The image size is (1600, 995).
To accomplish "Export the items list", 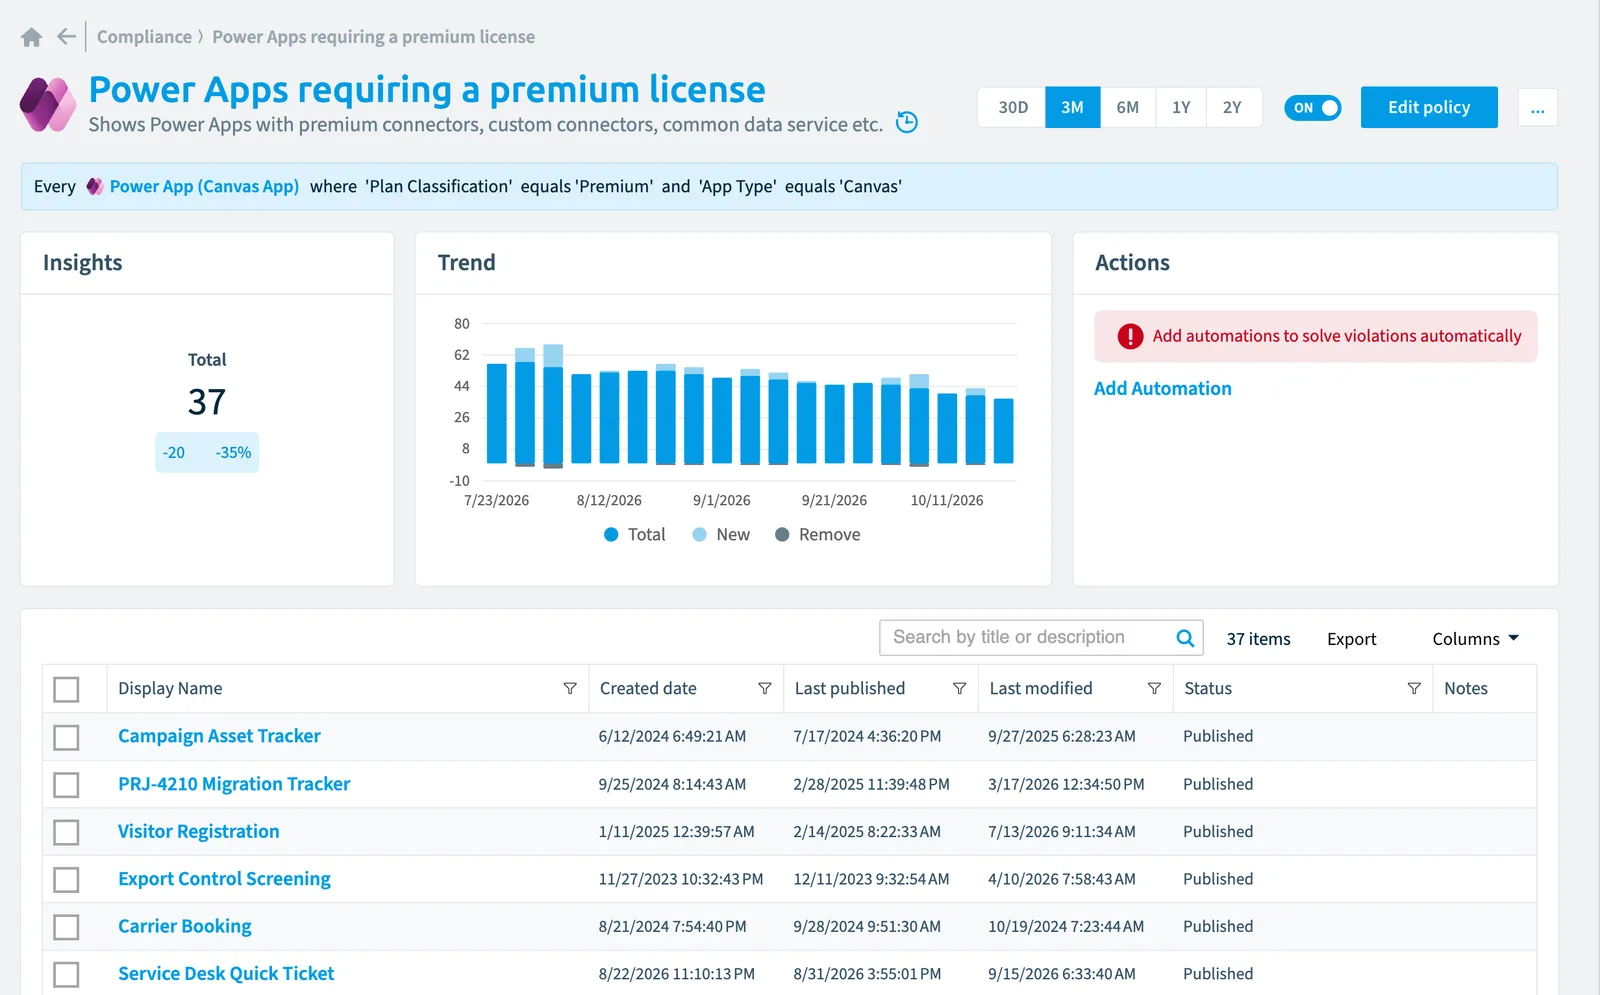I will (x=1351, y=639).
